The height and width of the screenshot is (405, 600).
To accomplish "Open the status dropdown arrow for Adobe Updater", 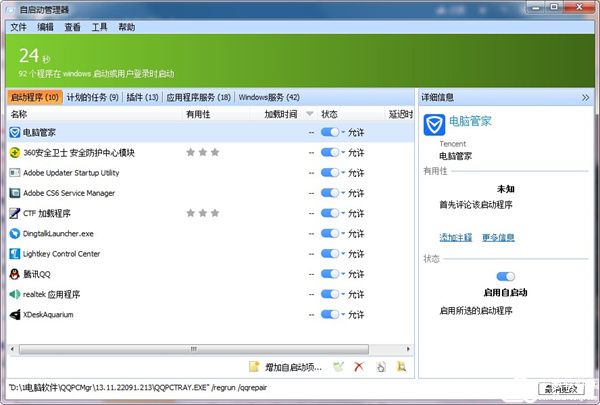I will [x=343, y=172].
